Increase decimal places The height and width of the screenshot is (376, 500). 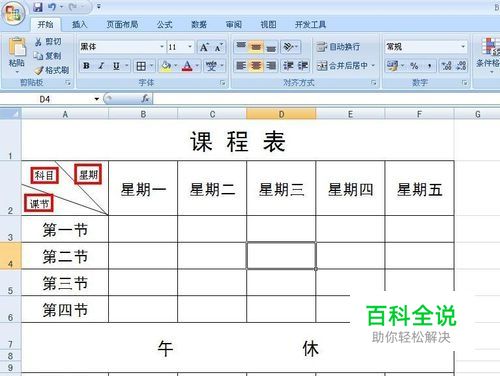(x=446, y=66)
